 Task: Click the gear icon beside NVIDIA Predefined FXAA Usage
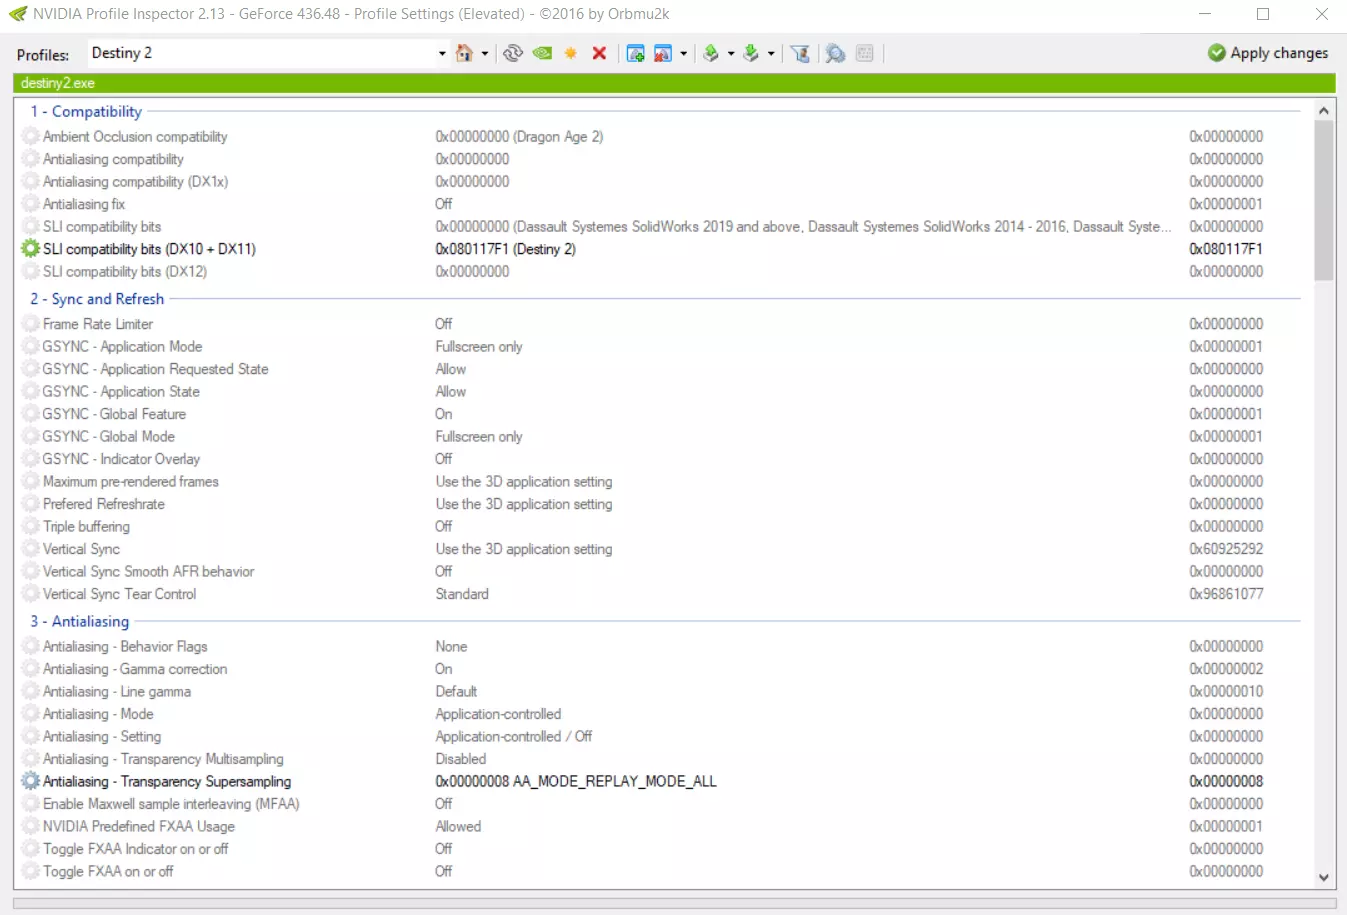31,826
